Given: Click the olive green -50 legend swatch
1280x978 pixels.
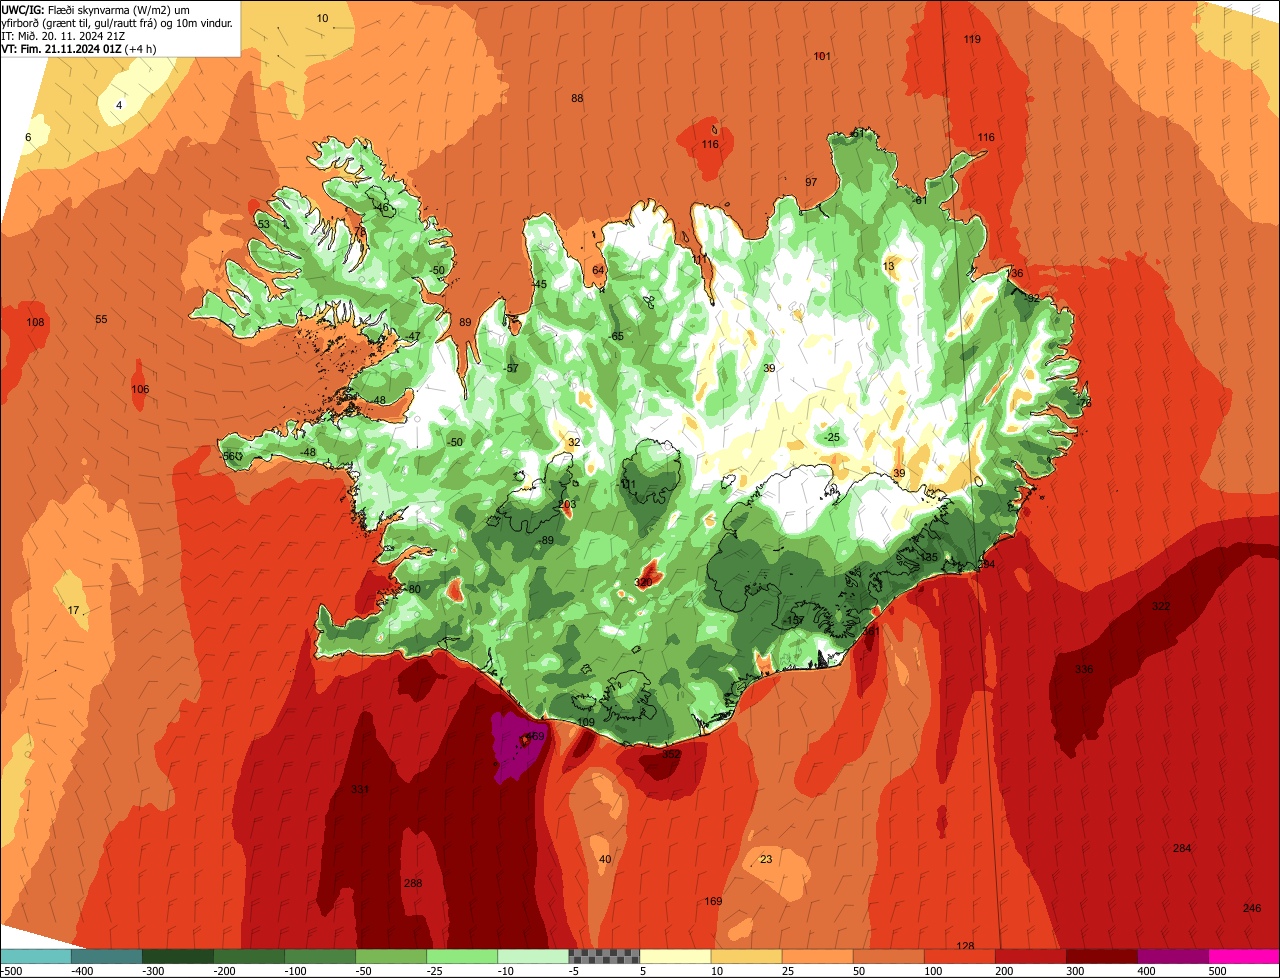Looking at the screenshot, I should coord(390,956).
